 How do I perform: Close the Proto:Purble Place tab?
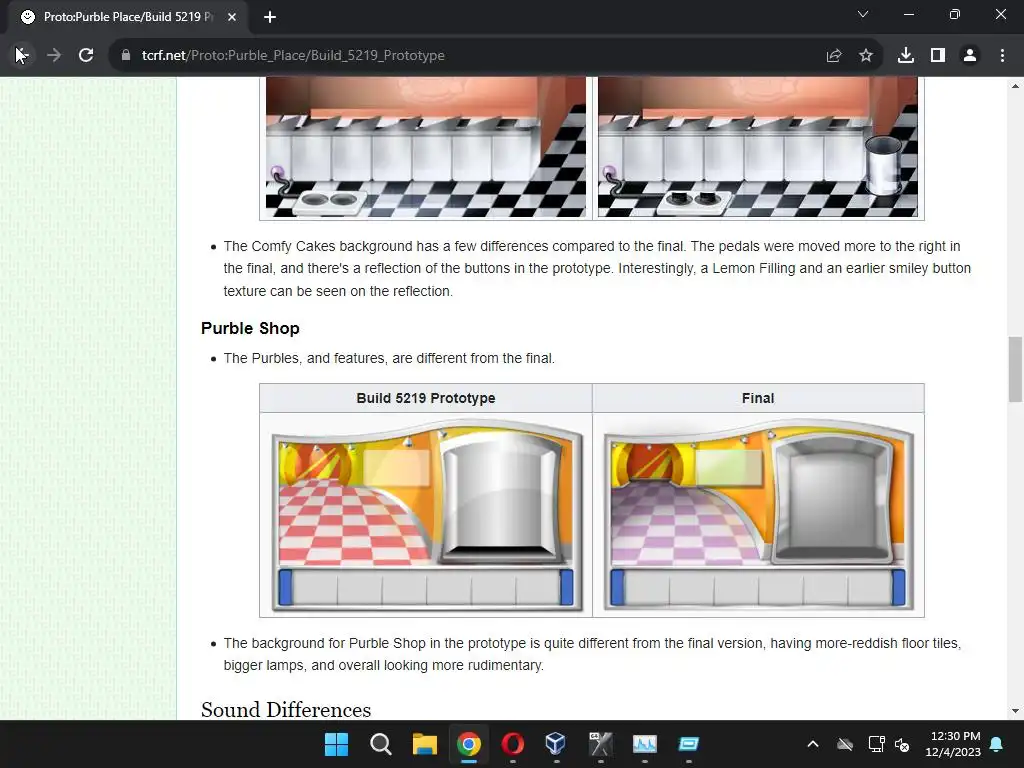click(232, 17)
